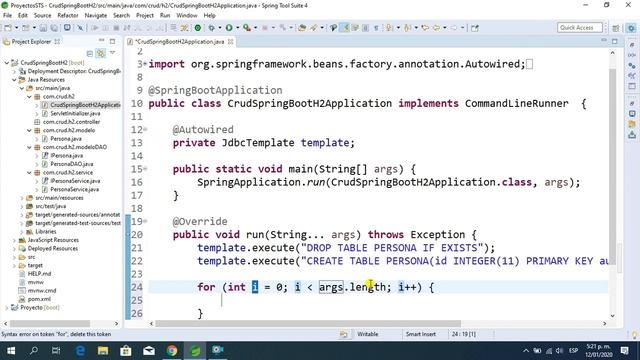Click the Run with coverage toolbar icon
Viewport: 640px width, 360px height.
pos(247,28)
